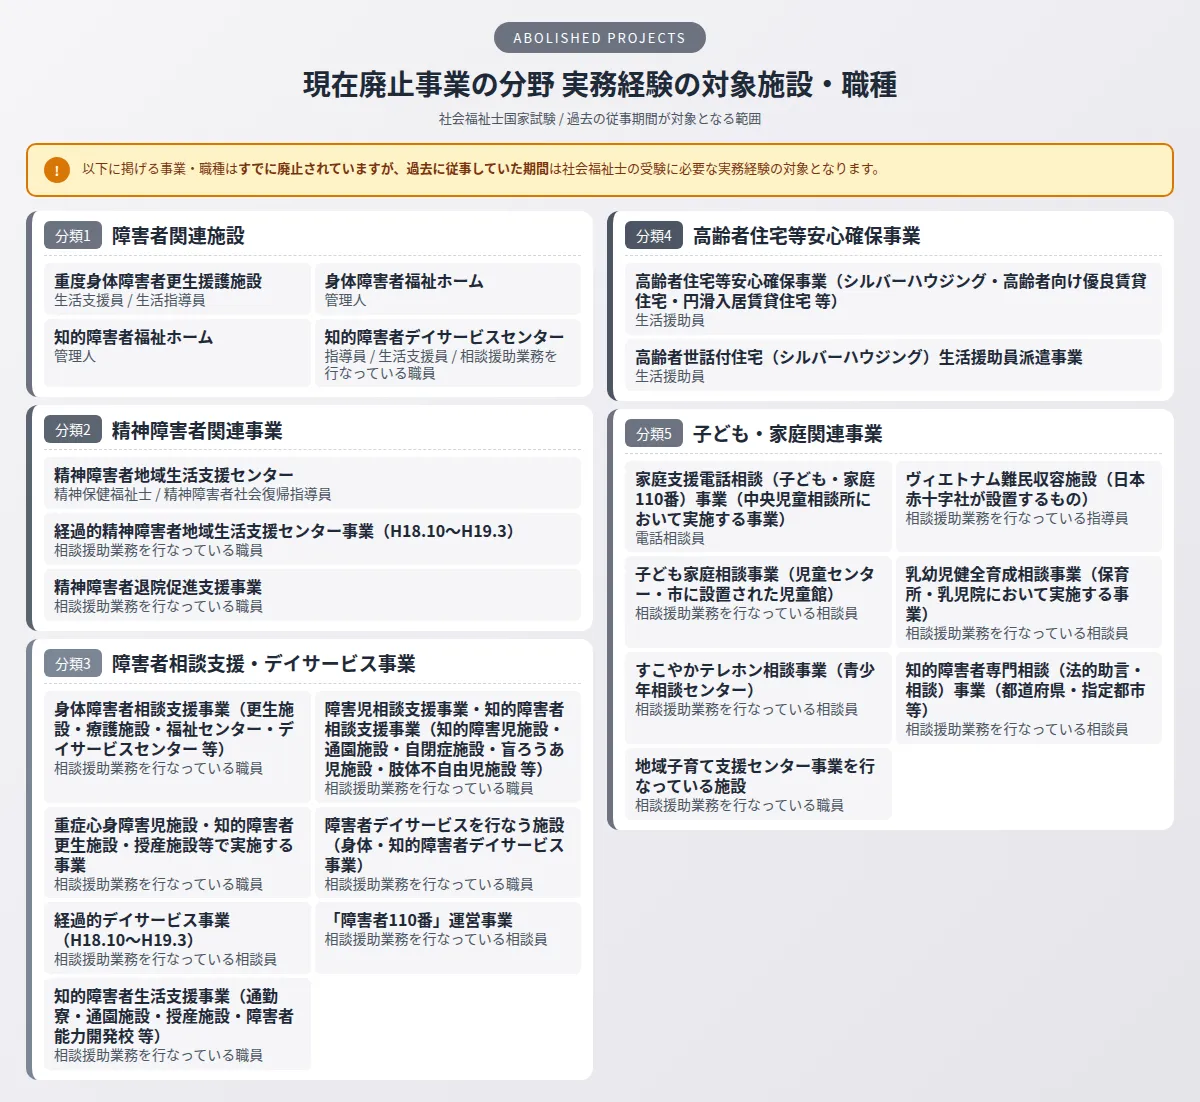Select 身体障害者相談支援事業 card

[x=177, y=746]
